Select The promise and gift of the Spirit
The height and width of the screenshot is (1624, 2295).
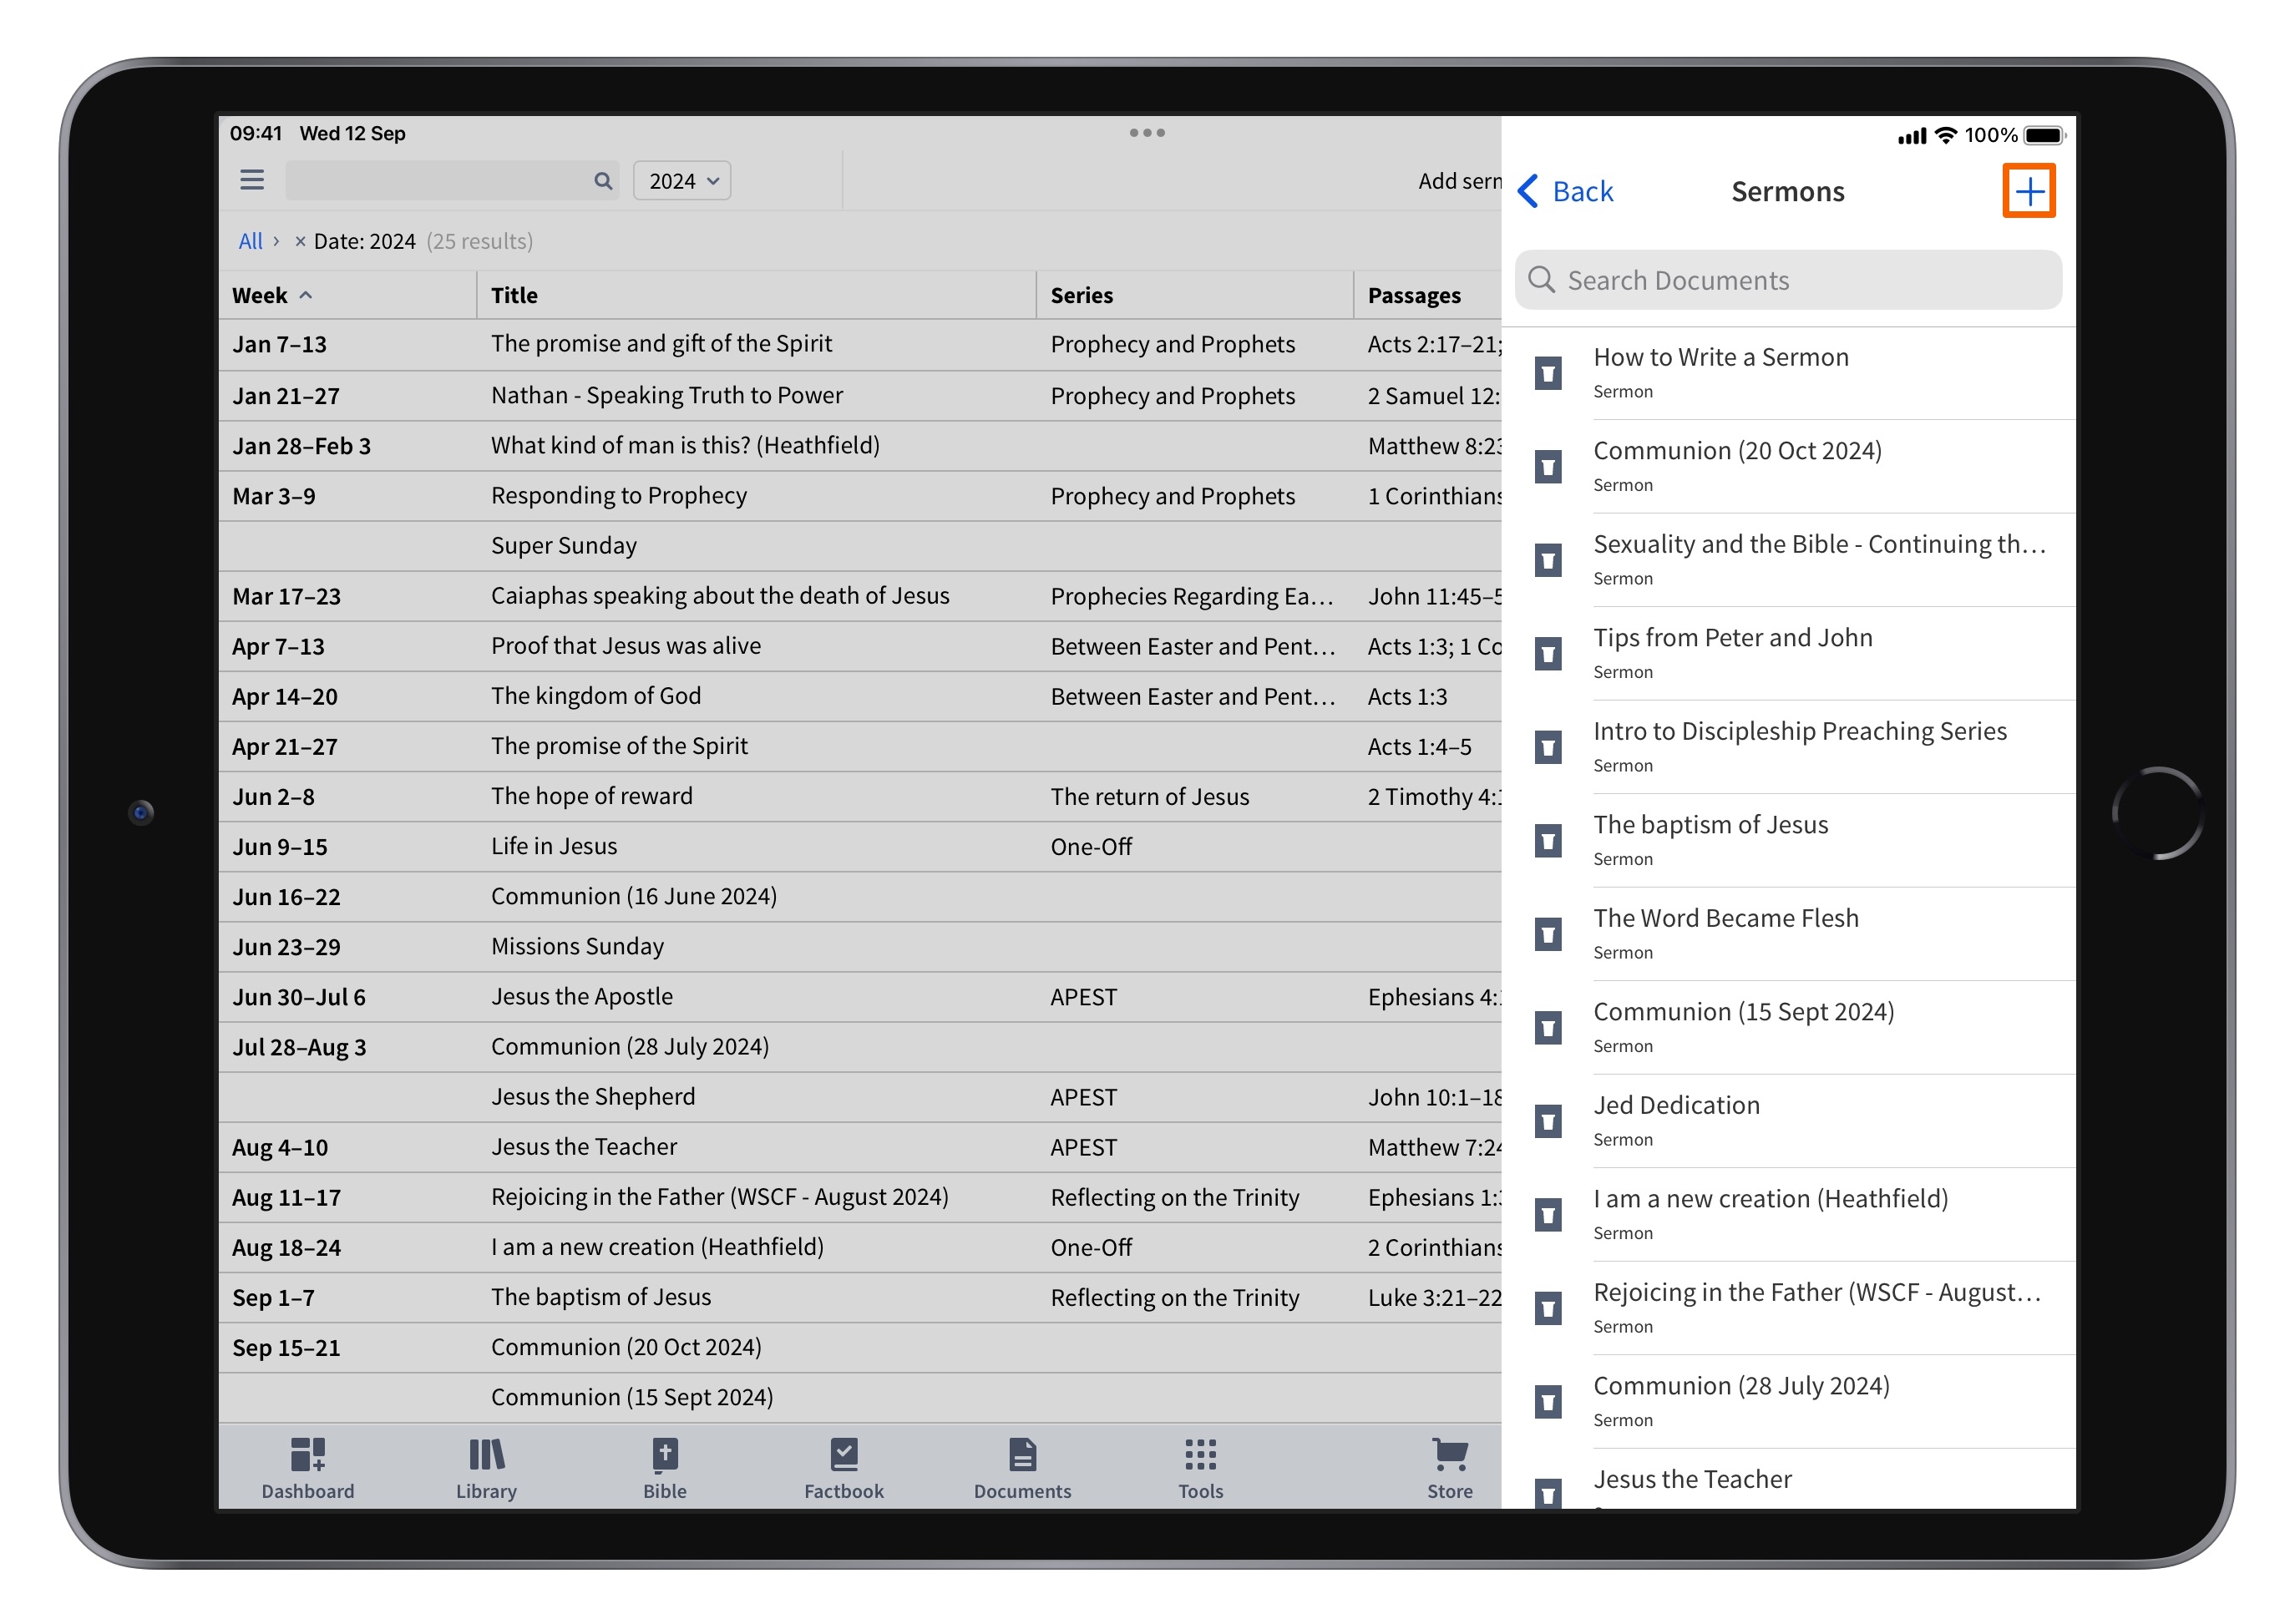coord(661,344)
